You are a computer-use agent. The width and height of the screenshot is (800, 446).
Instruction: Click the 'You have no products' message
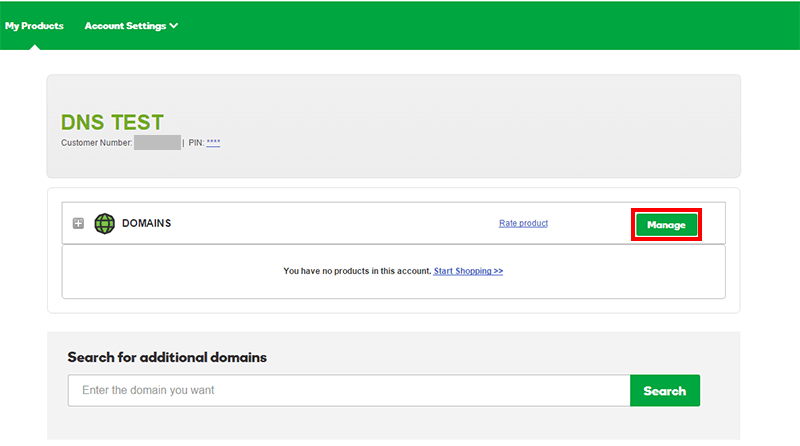356,271
